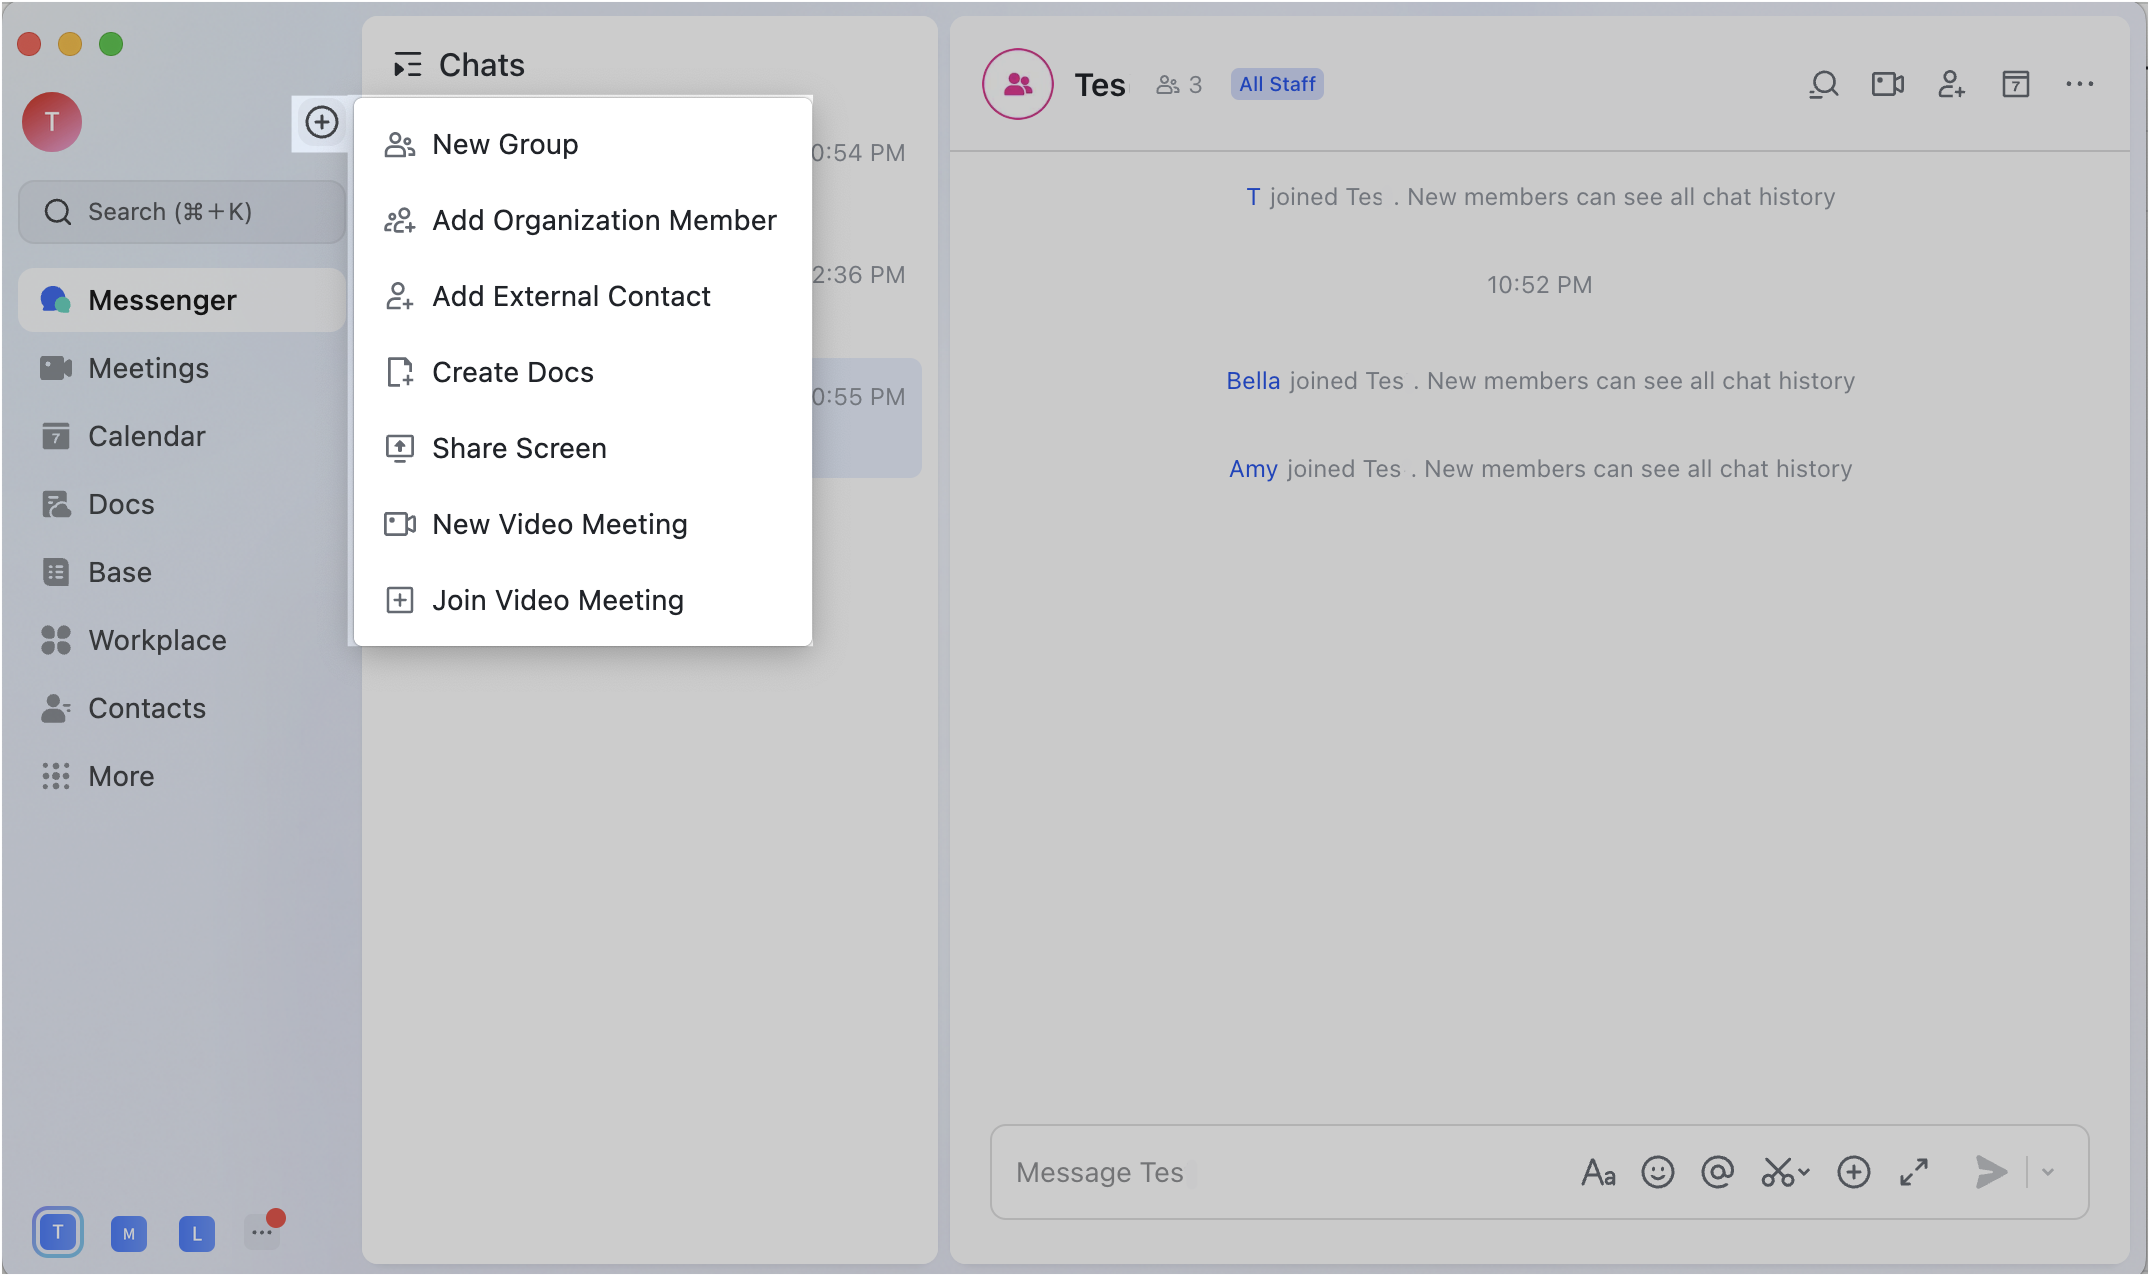Open Bella's profile from the message
This screenshot has width=2150, height=1276.
coord(1253,380)
